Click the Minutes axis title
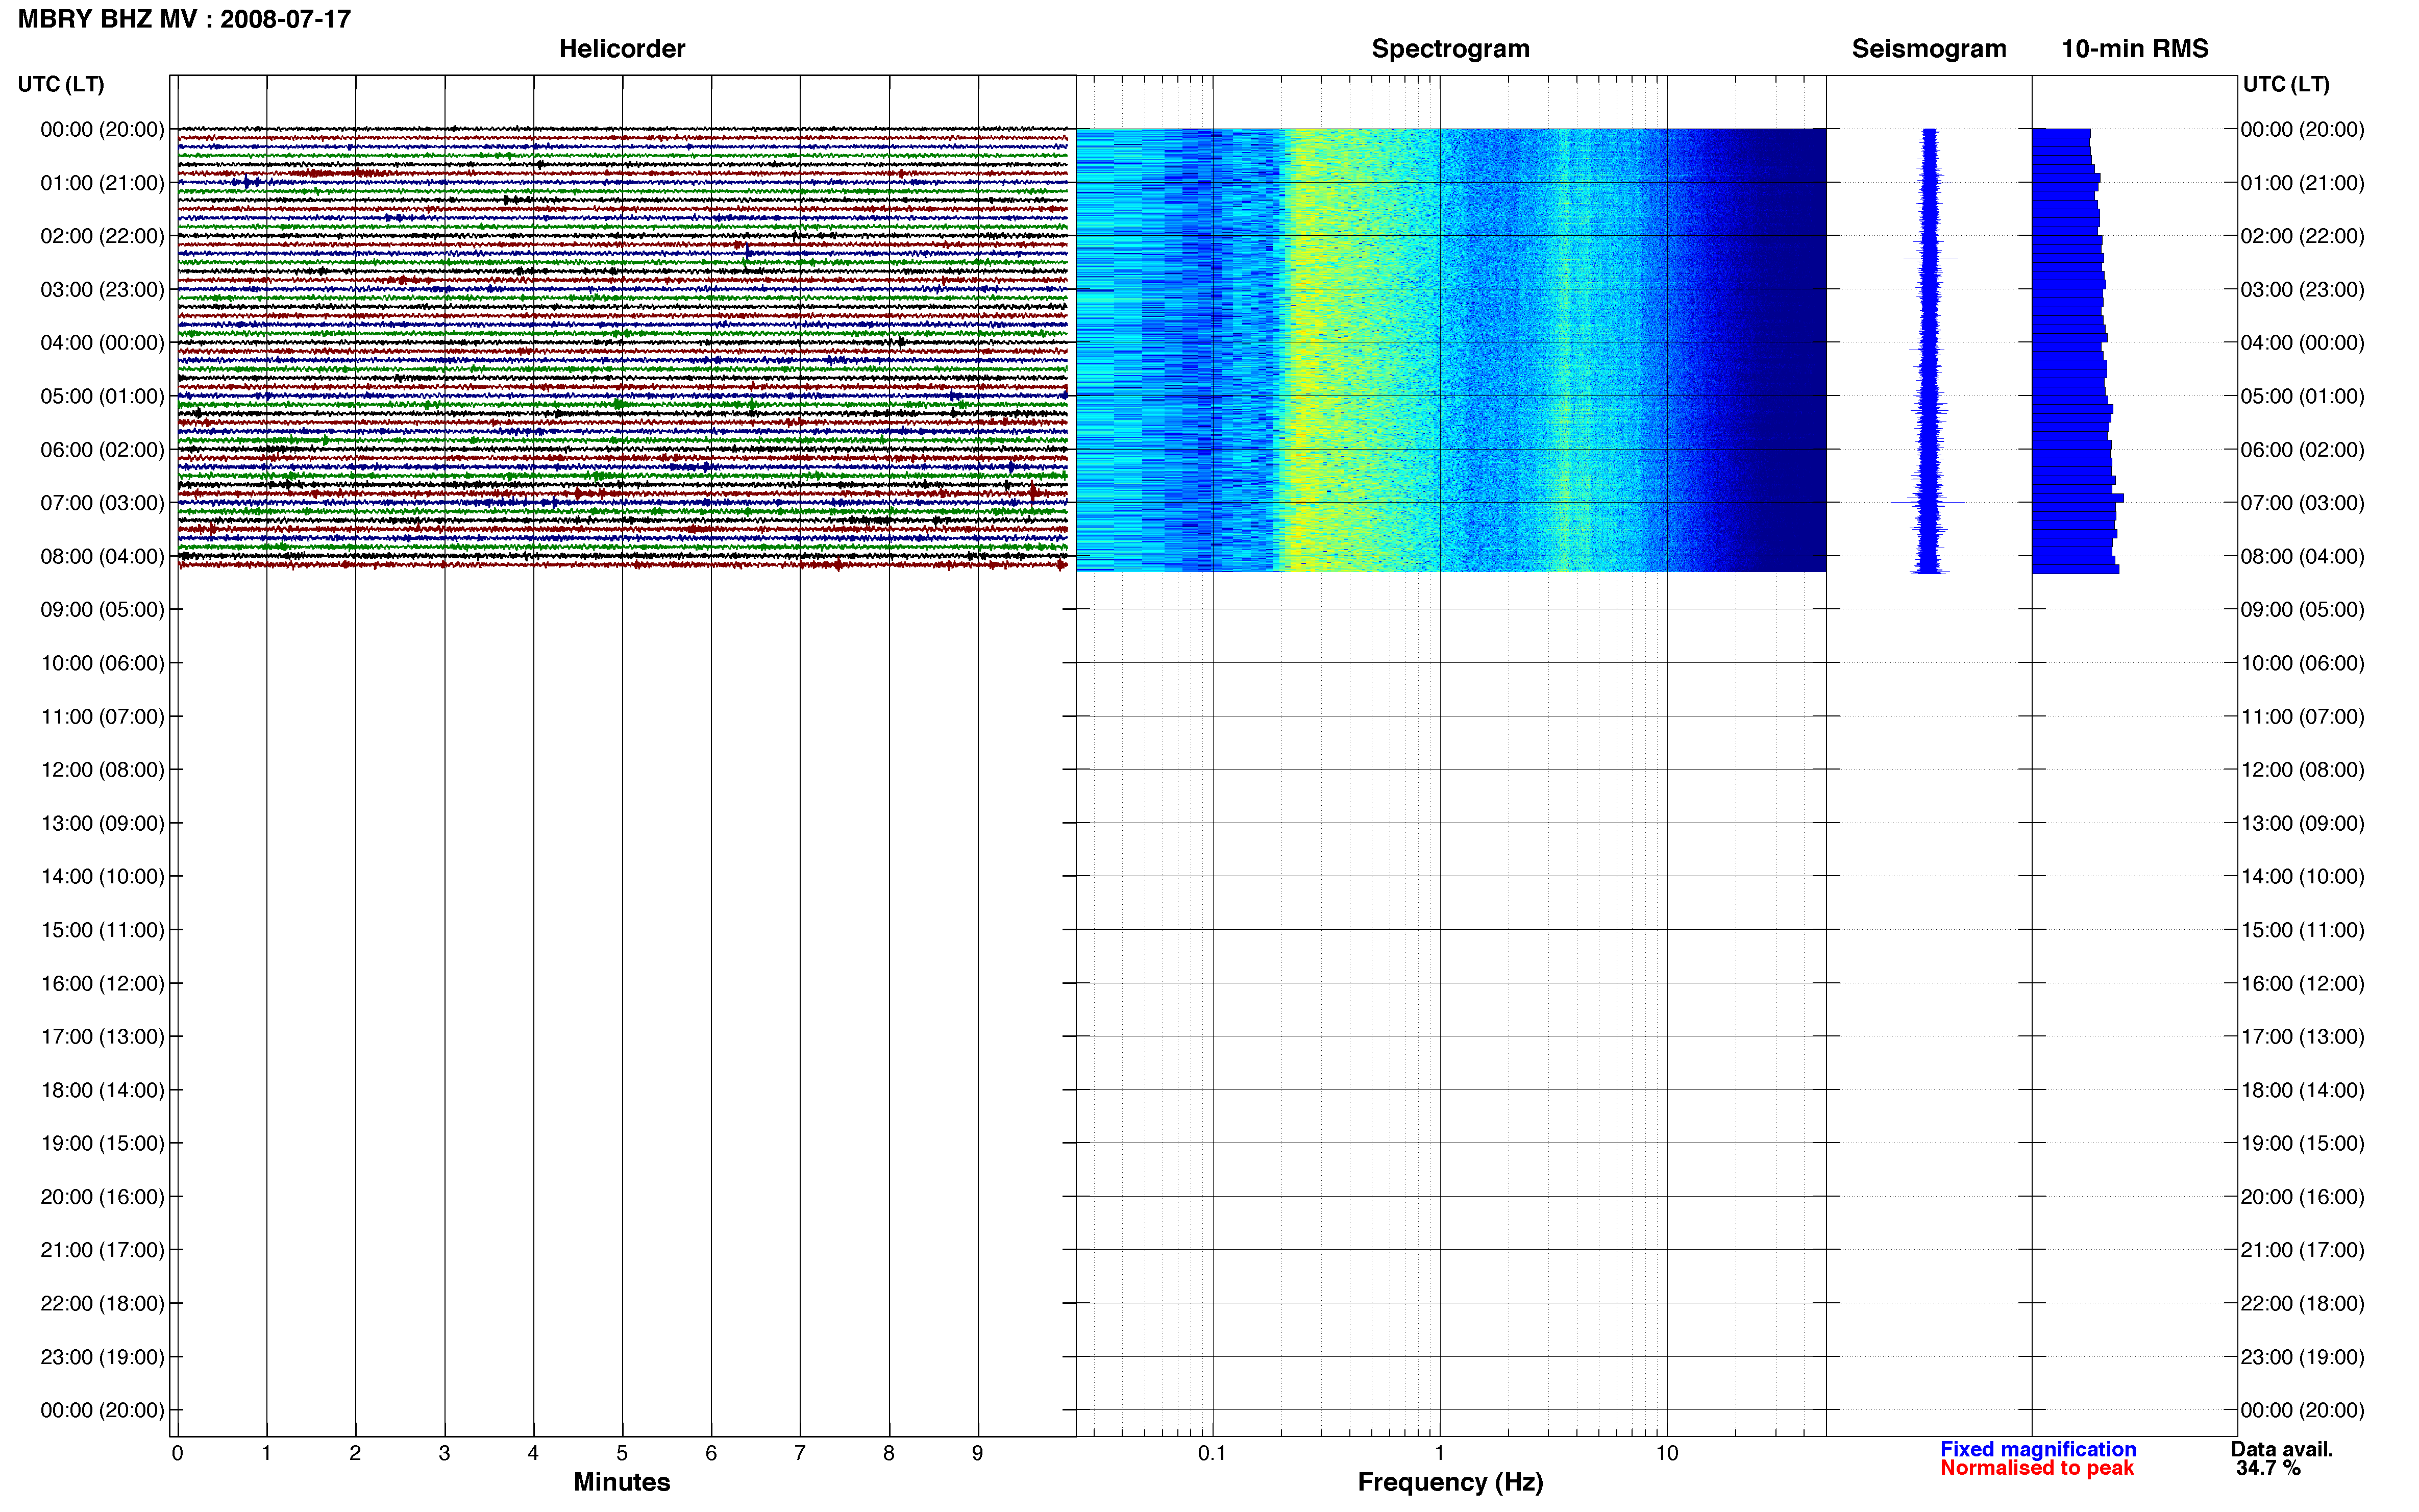2419x1512 pixels. pos(622,1482)
